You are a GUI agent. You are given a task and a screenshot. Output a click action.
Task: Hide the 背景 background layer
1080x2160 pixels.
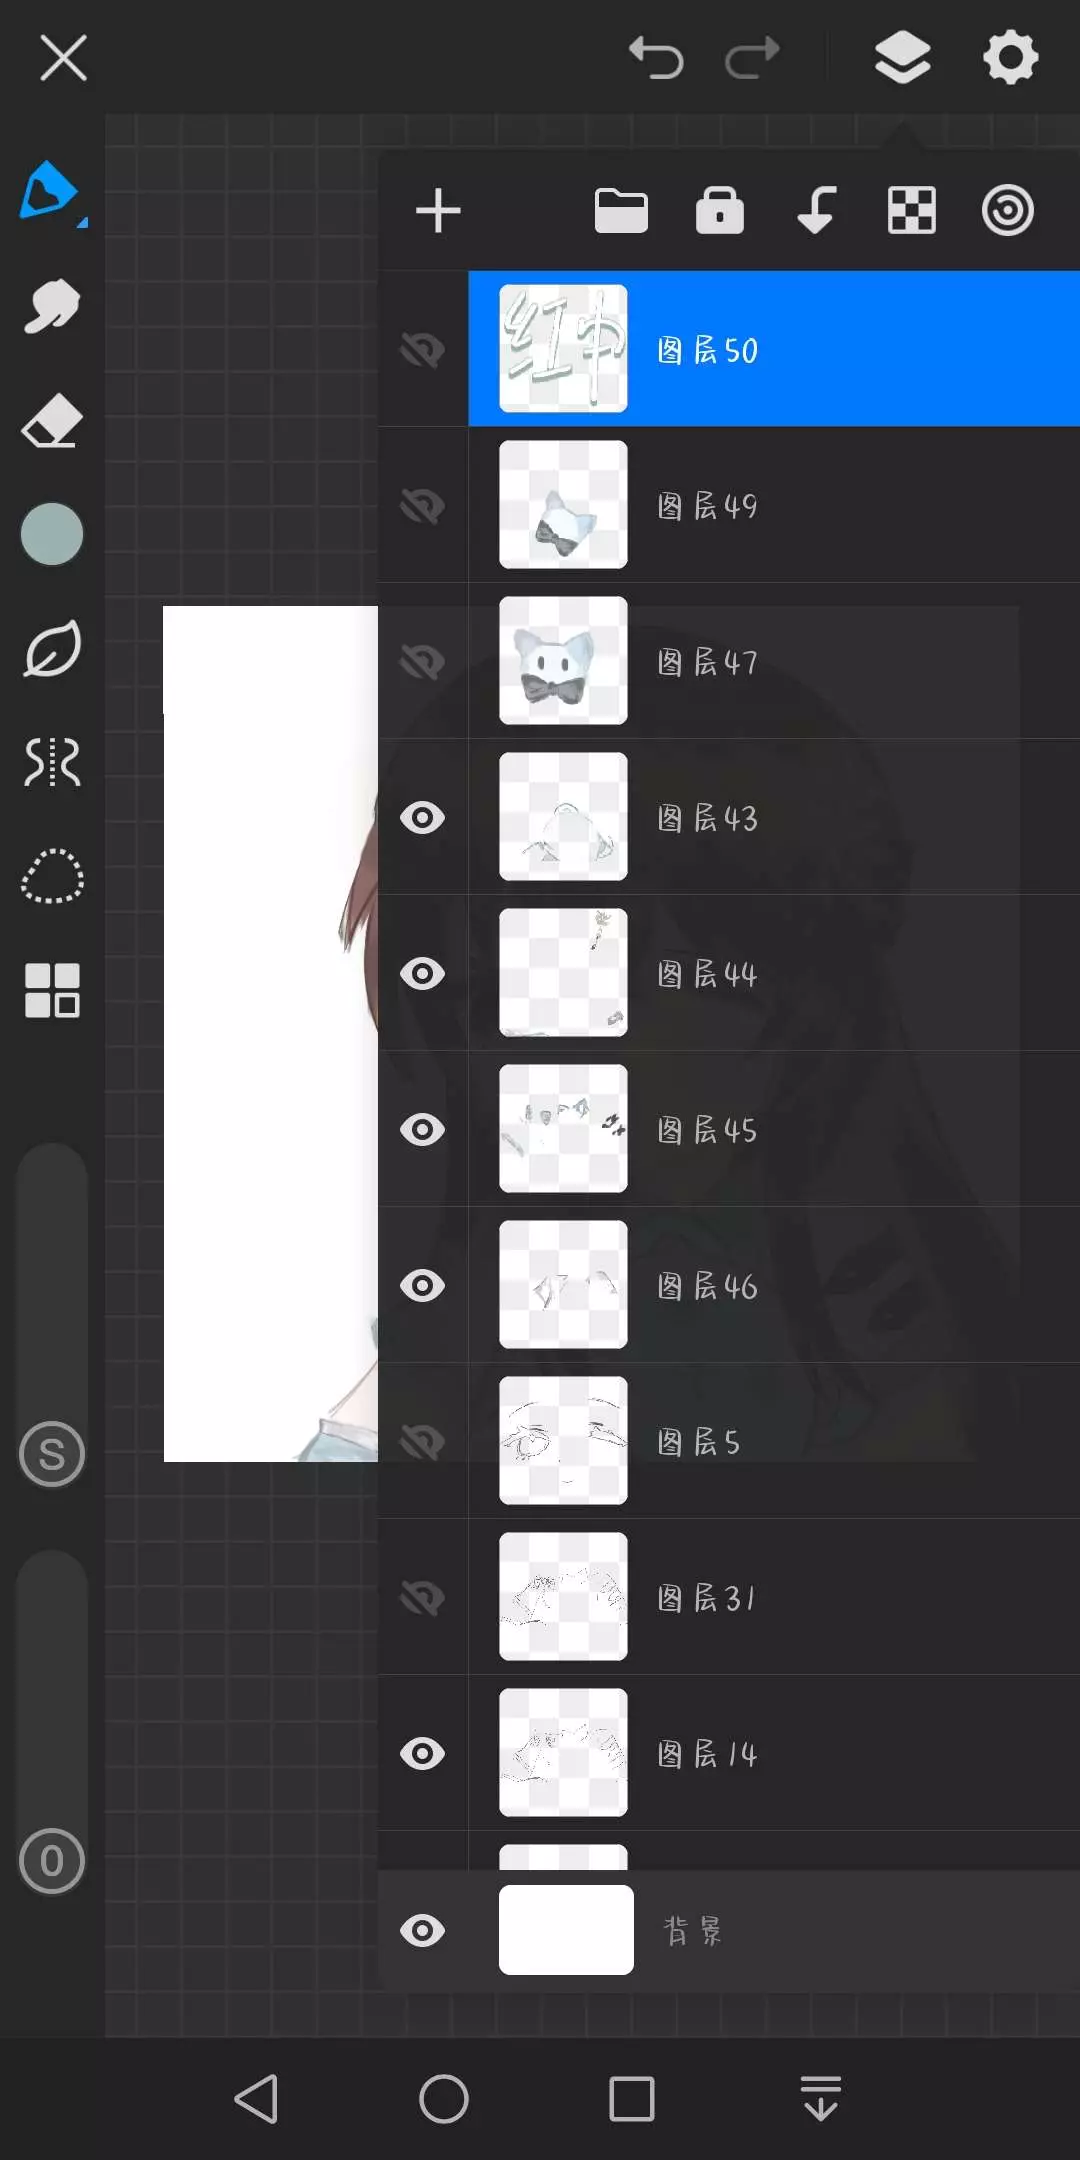422,1931
